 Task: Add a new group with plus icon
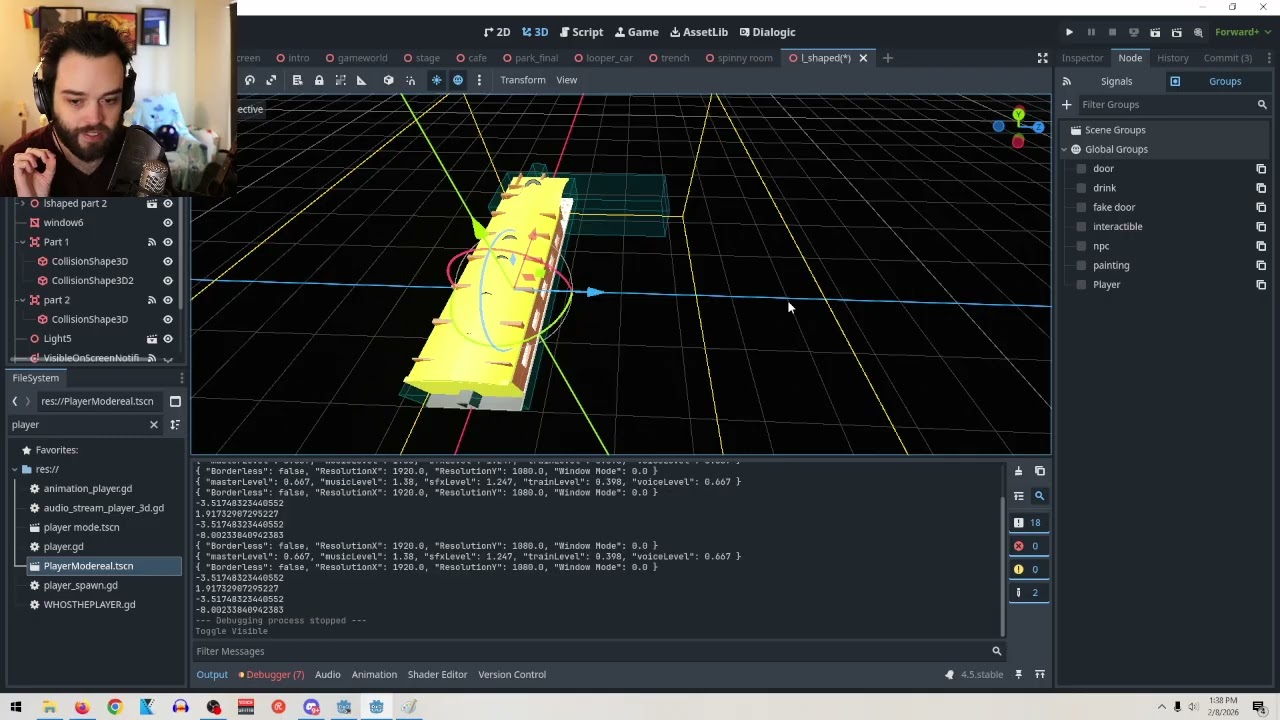pyautogui.click(x=1066, y=104)
